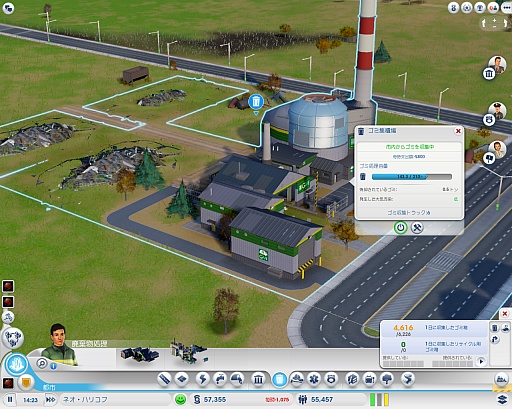Toggle fast-forward simulation speed
Image resolution: width=512 pixels, height=409 pixels.
tap(51, 399)
